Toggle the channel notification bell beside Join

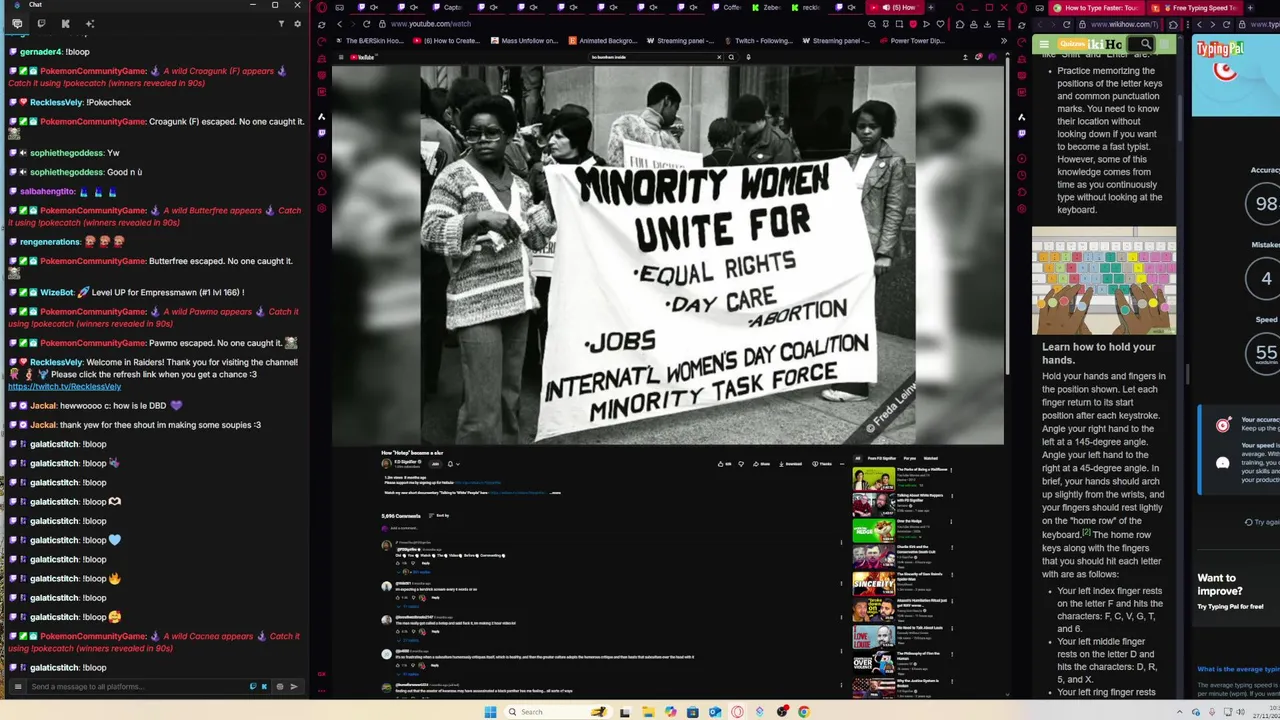tap(450, 464)
